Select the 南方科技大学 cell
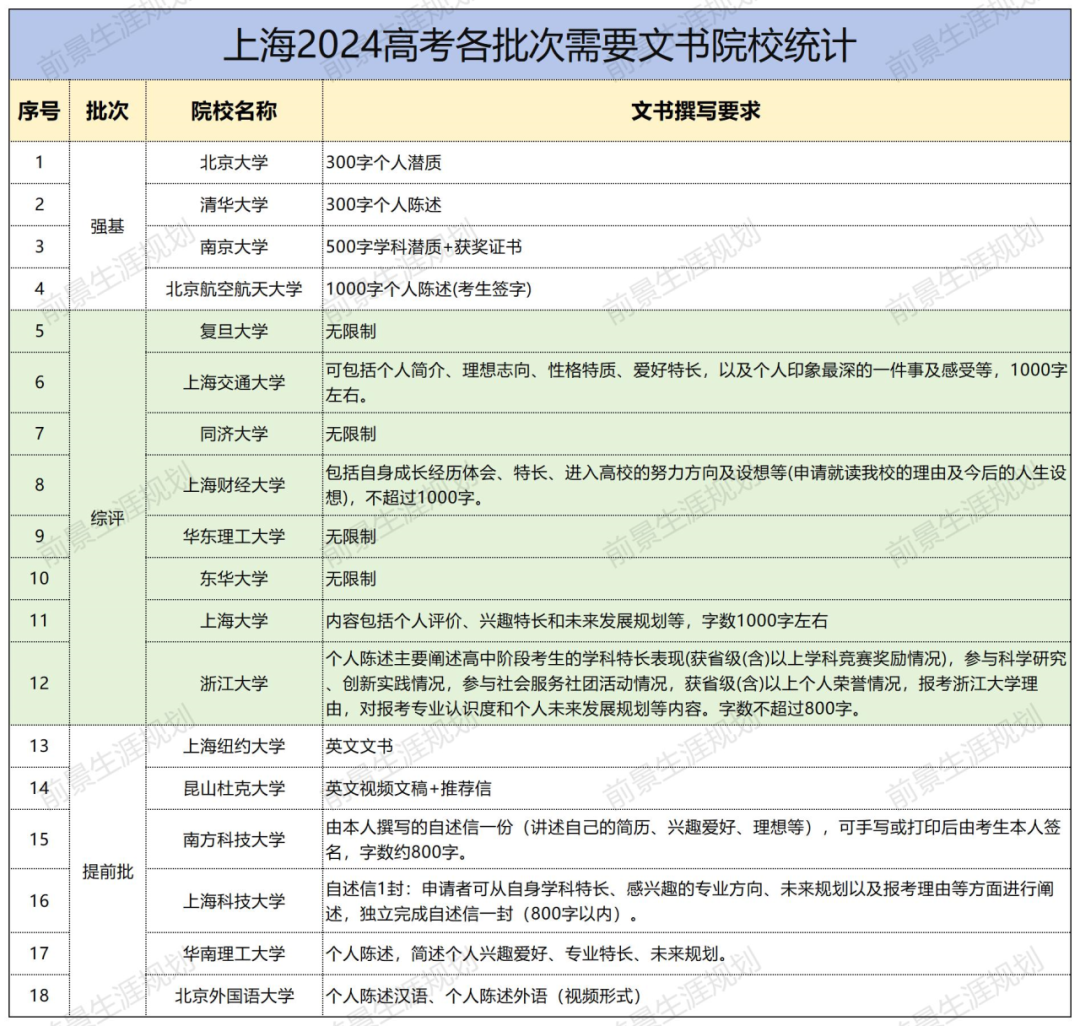Screen dimensions: 1080x1026 [x=234, y=839]
